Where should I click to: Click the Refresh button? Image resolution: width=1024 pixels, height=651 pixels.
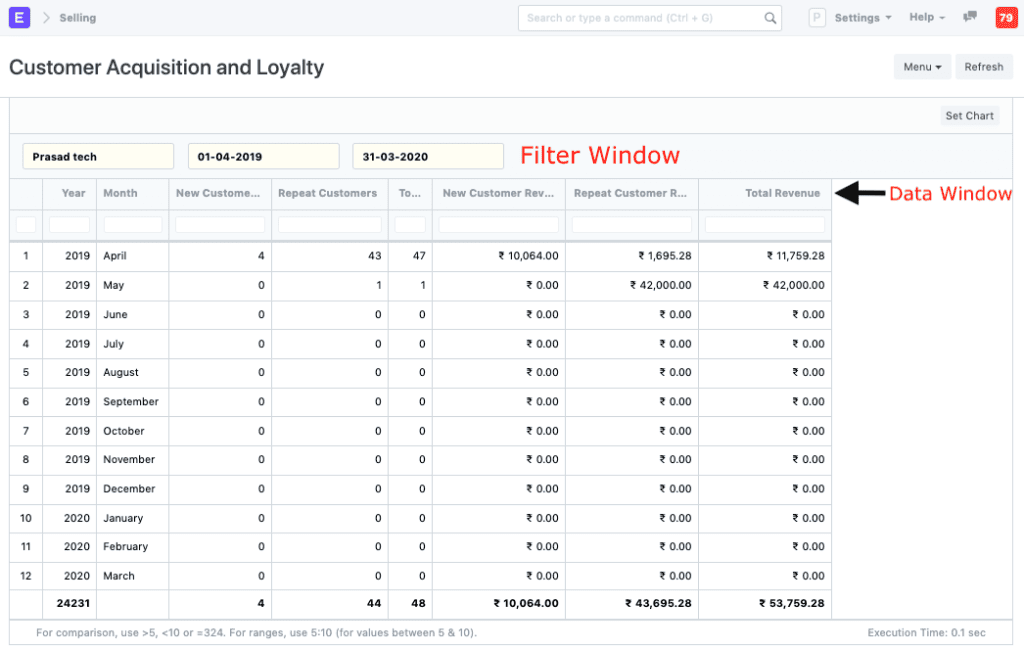(984, 67)
